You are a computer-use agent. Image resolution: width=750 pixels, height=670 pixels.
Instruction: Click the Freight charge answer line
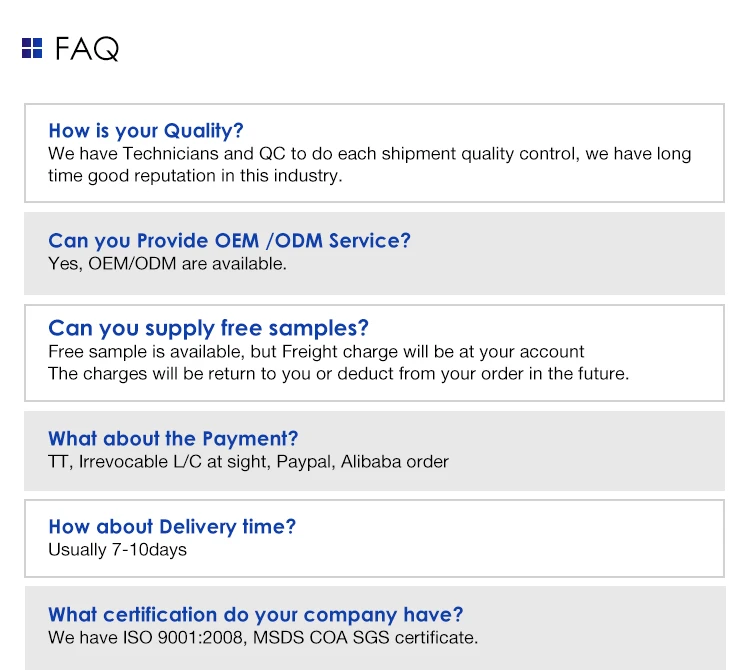[x=316, y=352]
